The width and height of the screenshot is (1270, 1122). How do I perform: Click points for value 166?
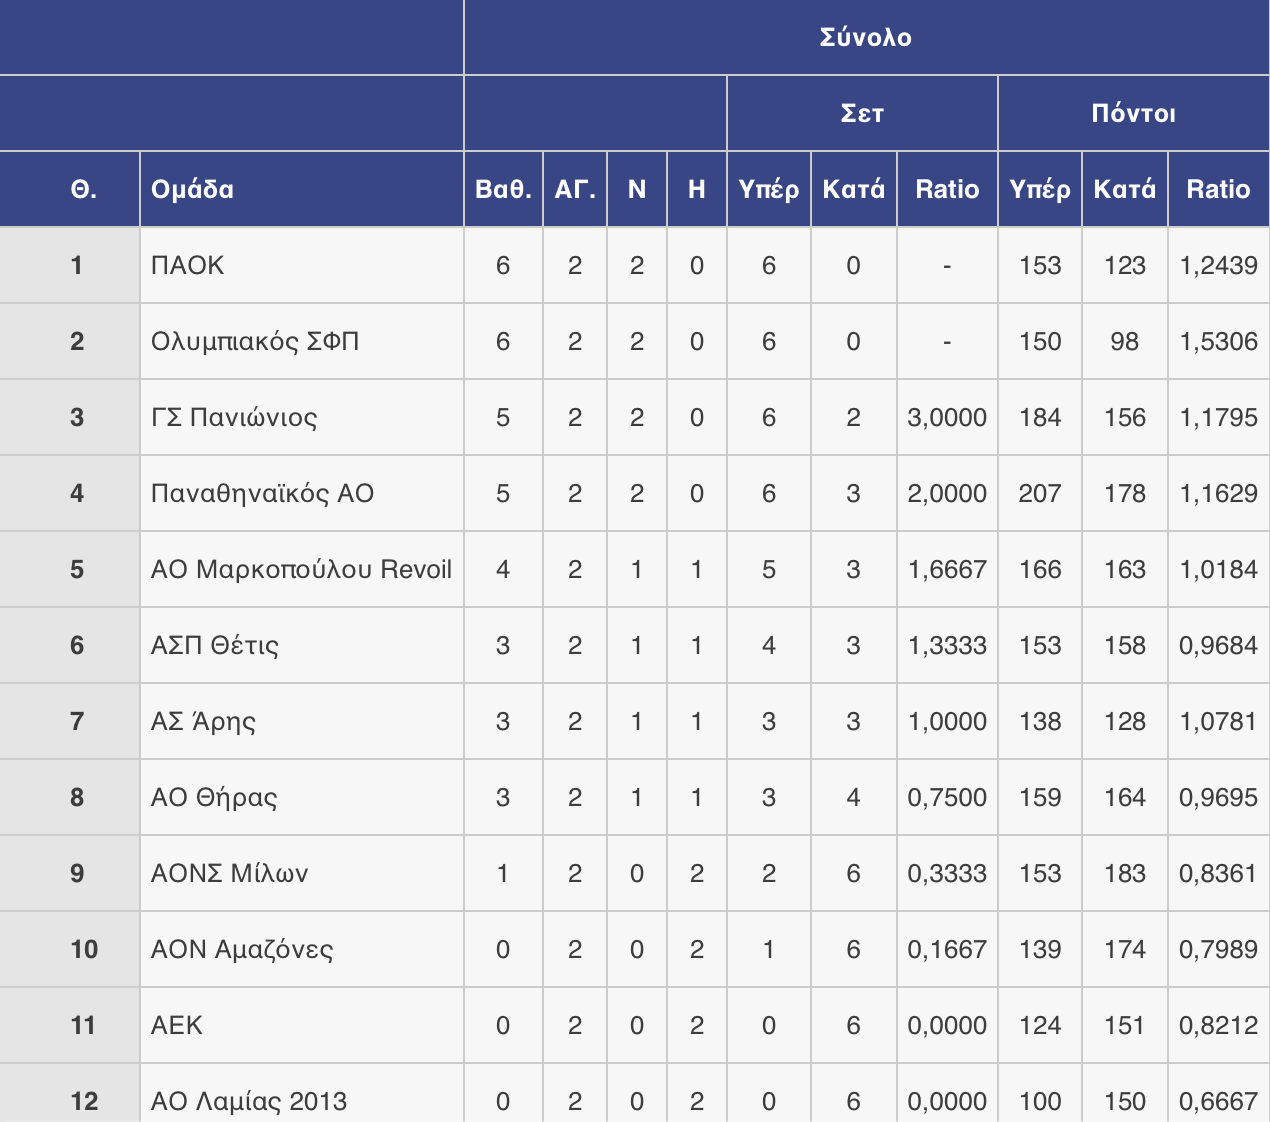[x=1040, y=569]
